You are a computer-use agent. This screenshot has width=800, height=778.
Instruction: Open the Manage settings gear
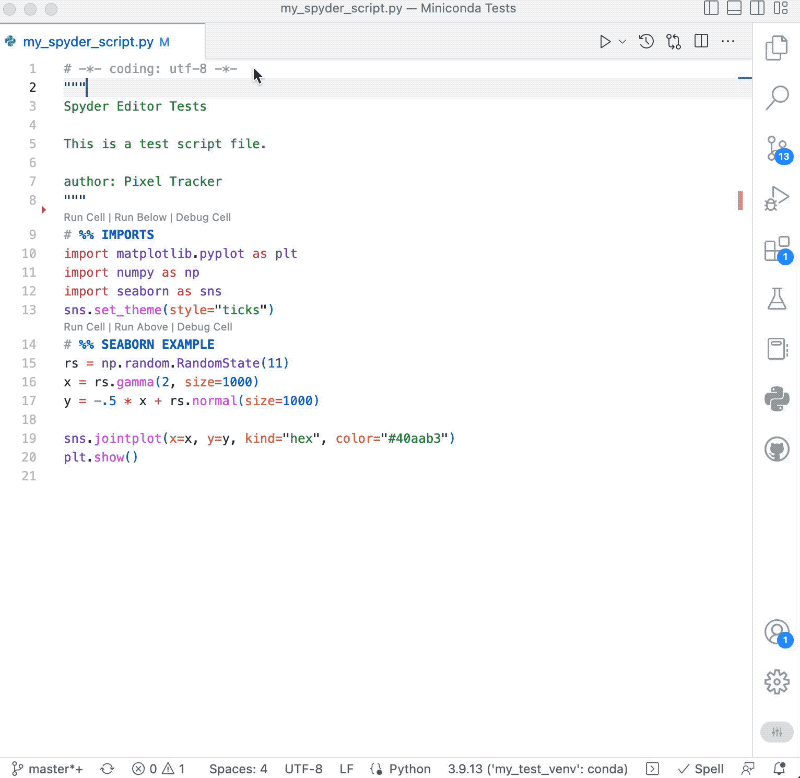click(x=777, y=682)
